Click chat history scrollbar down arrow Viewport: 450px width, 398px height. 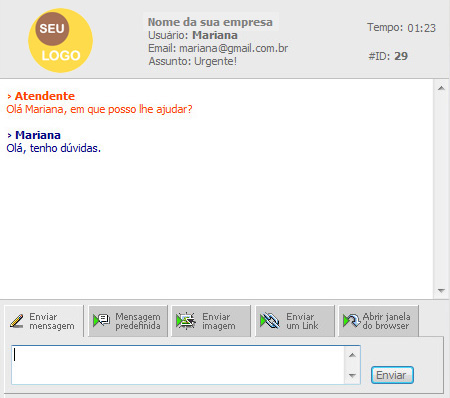[x=441, y=291]
